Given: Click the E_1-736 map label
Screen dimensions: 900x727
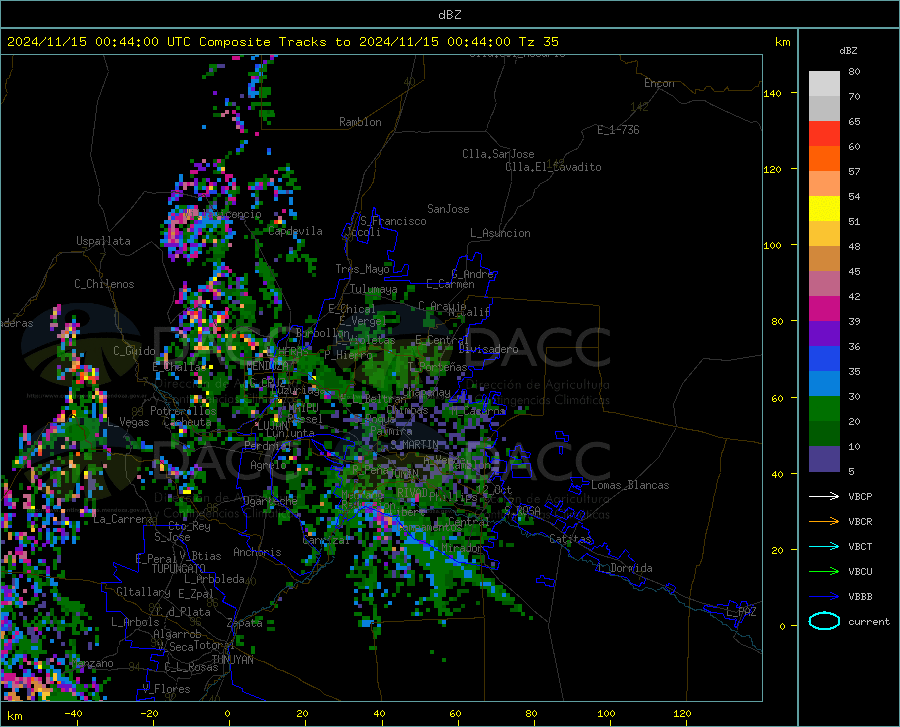Looking at the screenshot, I should click(x=618, y=130).
